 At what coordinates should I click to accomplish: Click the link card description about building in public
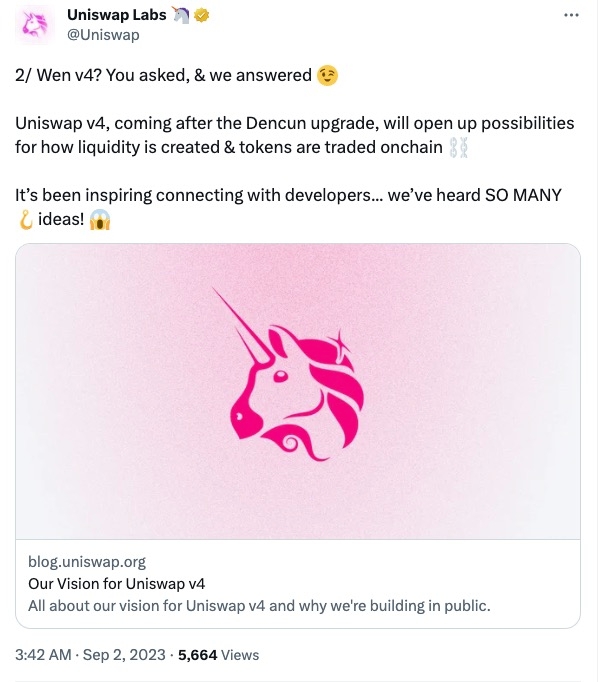[258, 606]
